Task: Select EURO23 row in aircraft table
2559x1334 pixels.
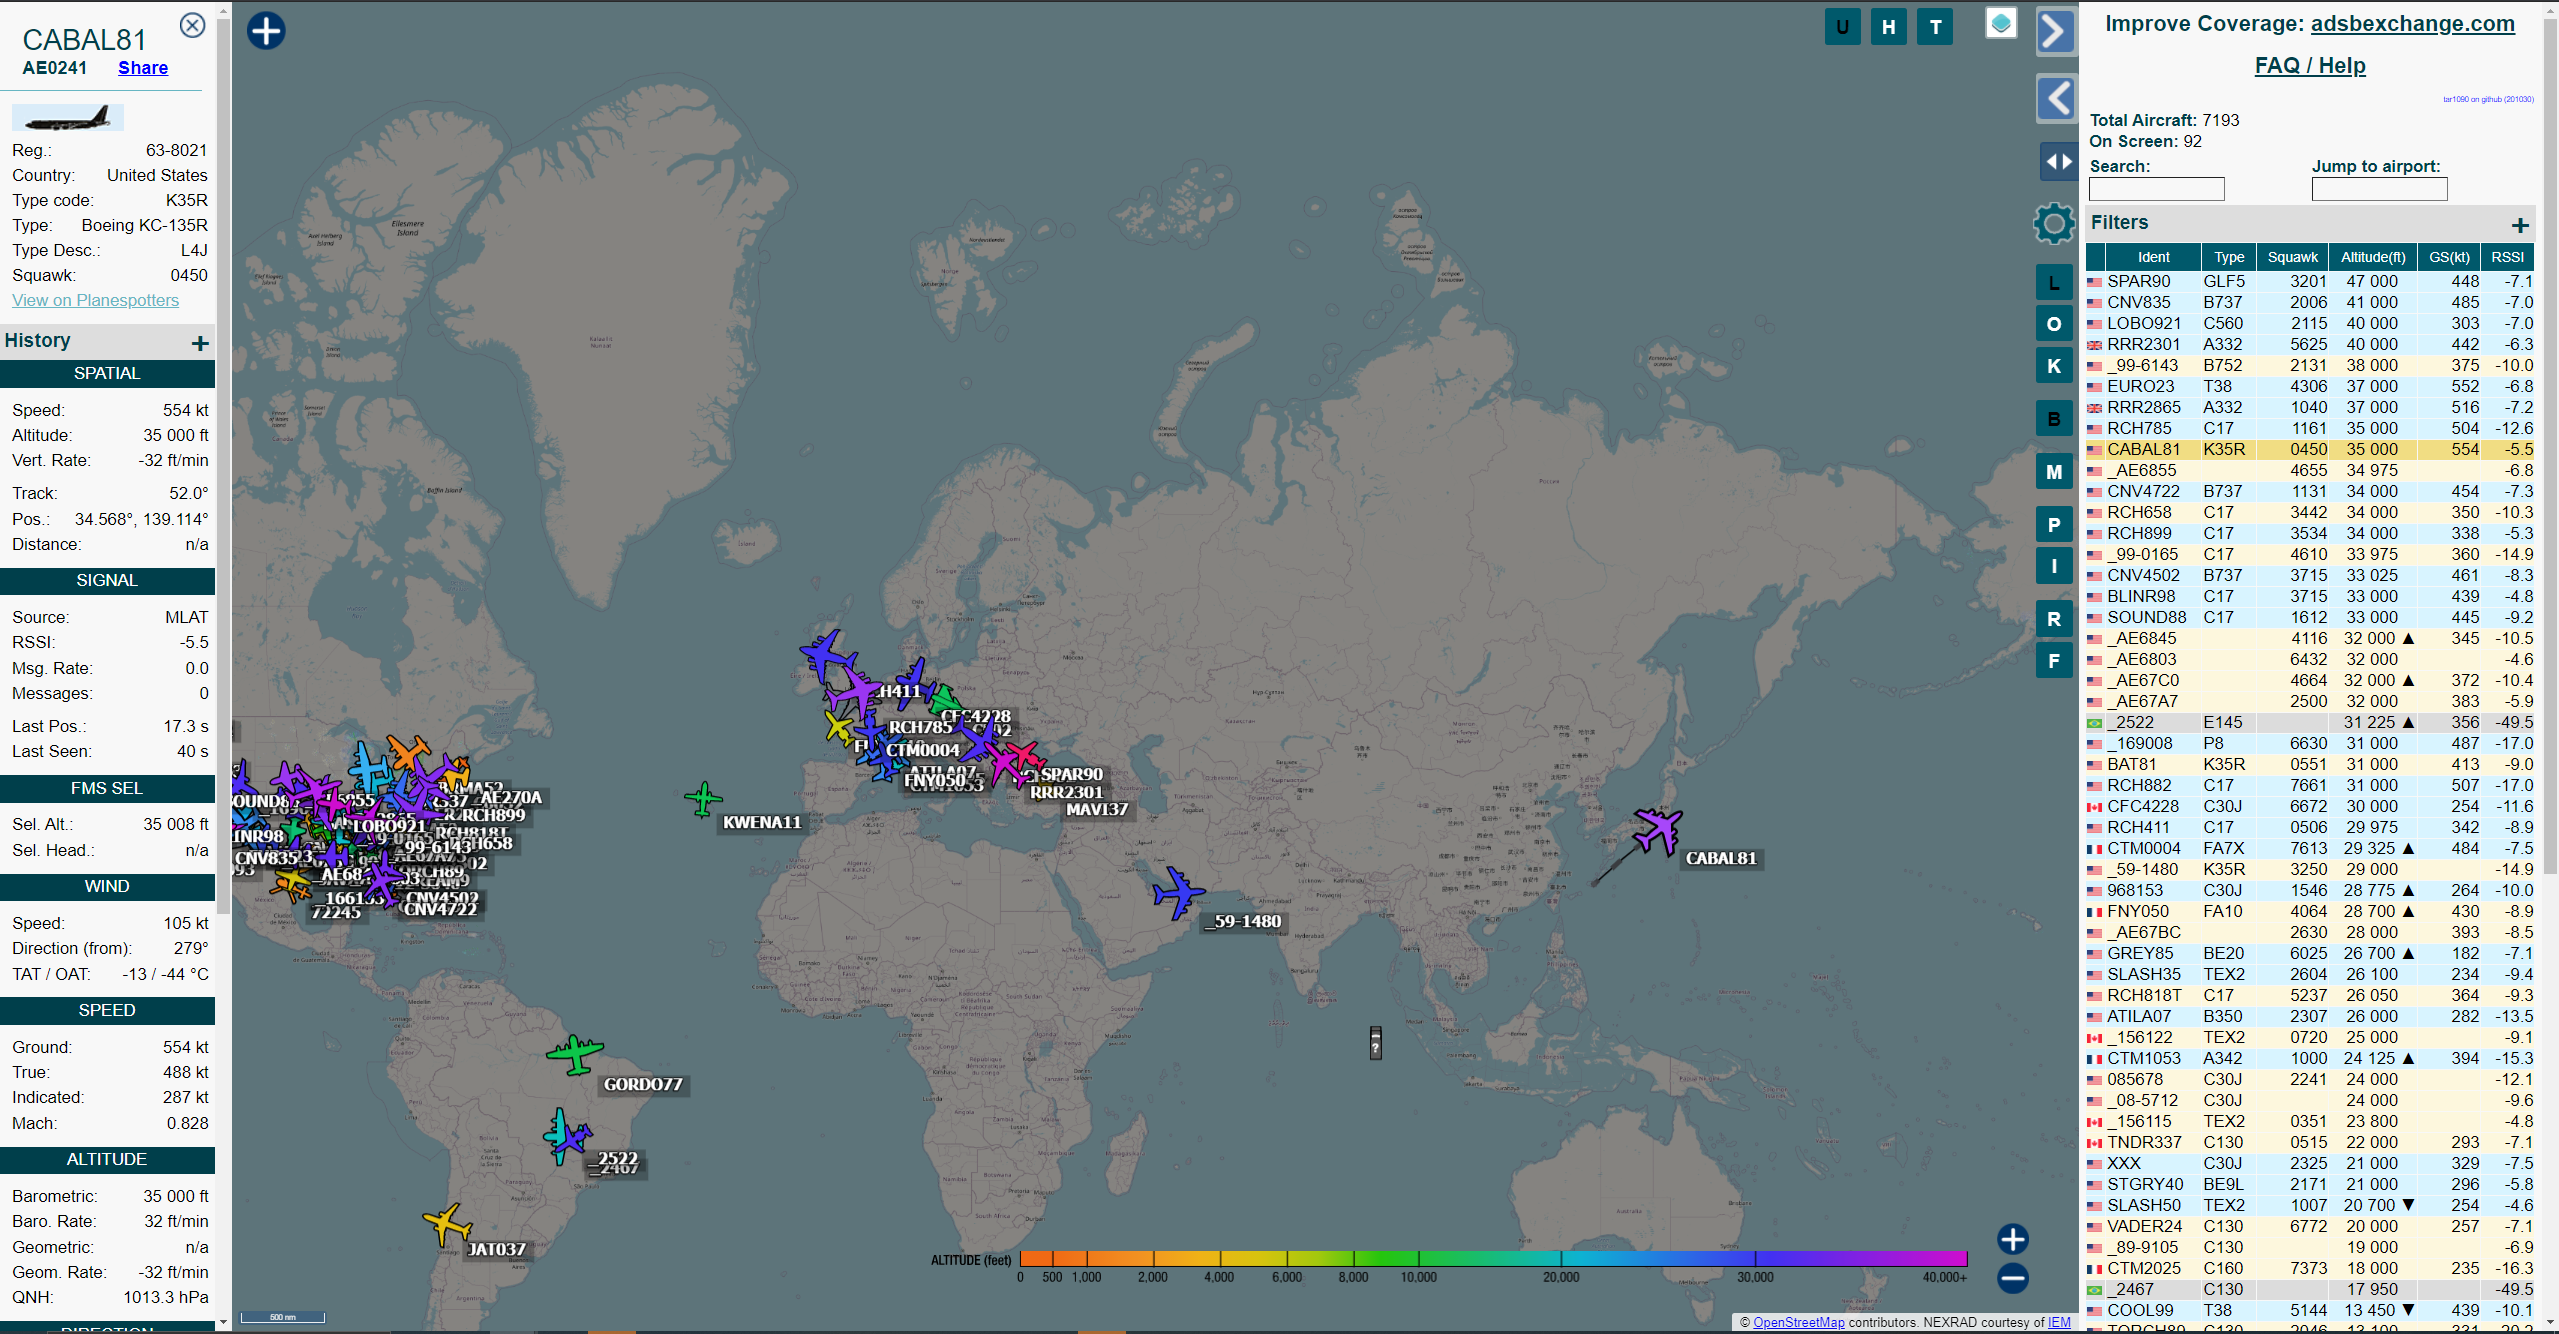Action: (x=2309, y=387)
